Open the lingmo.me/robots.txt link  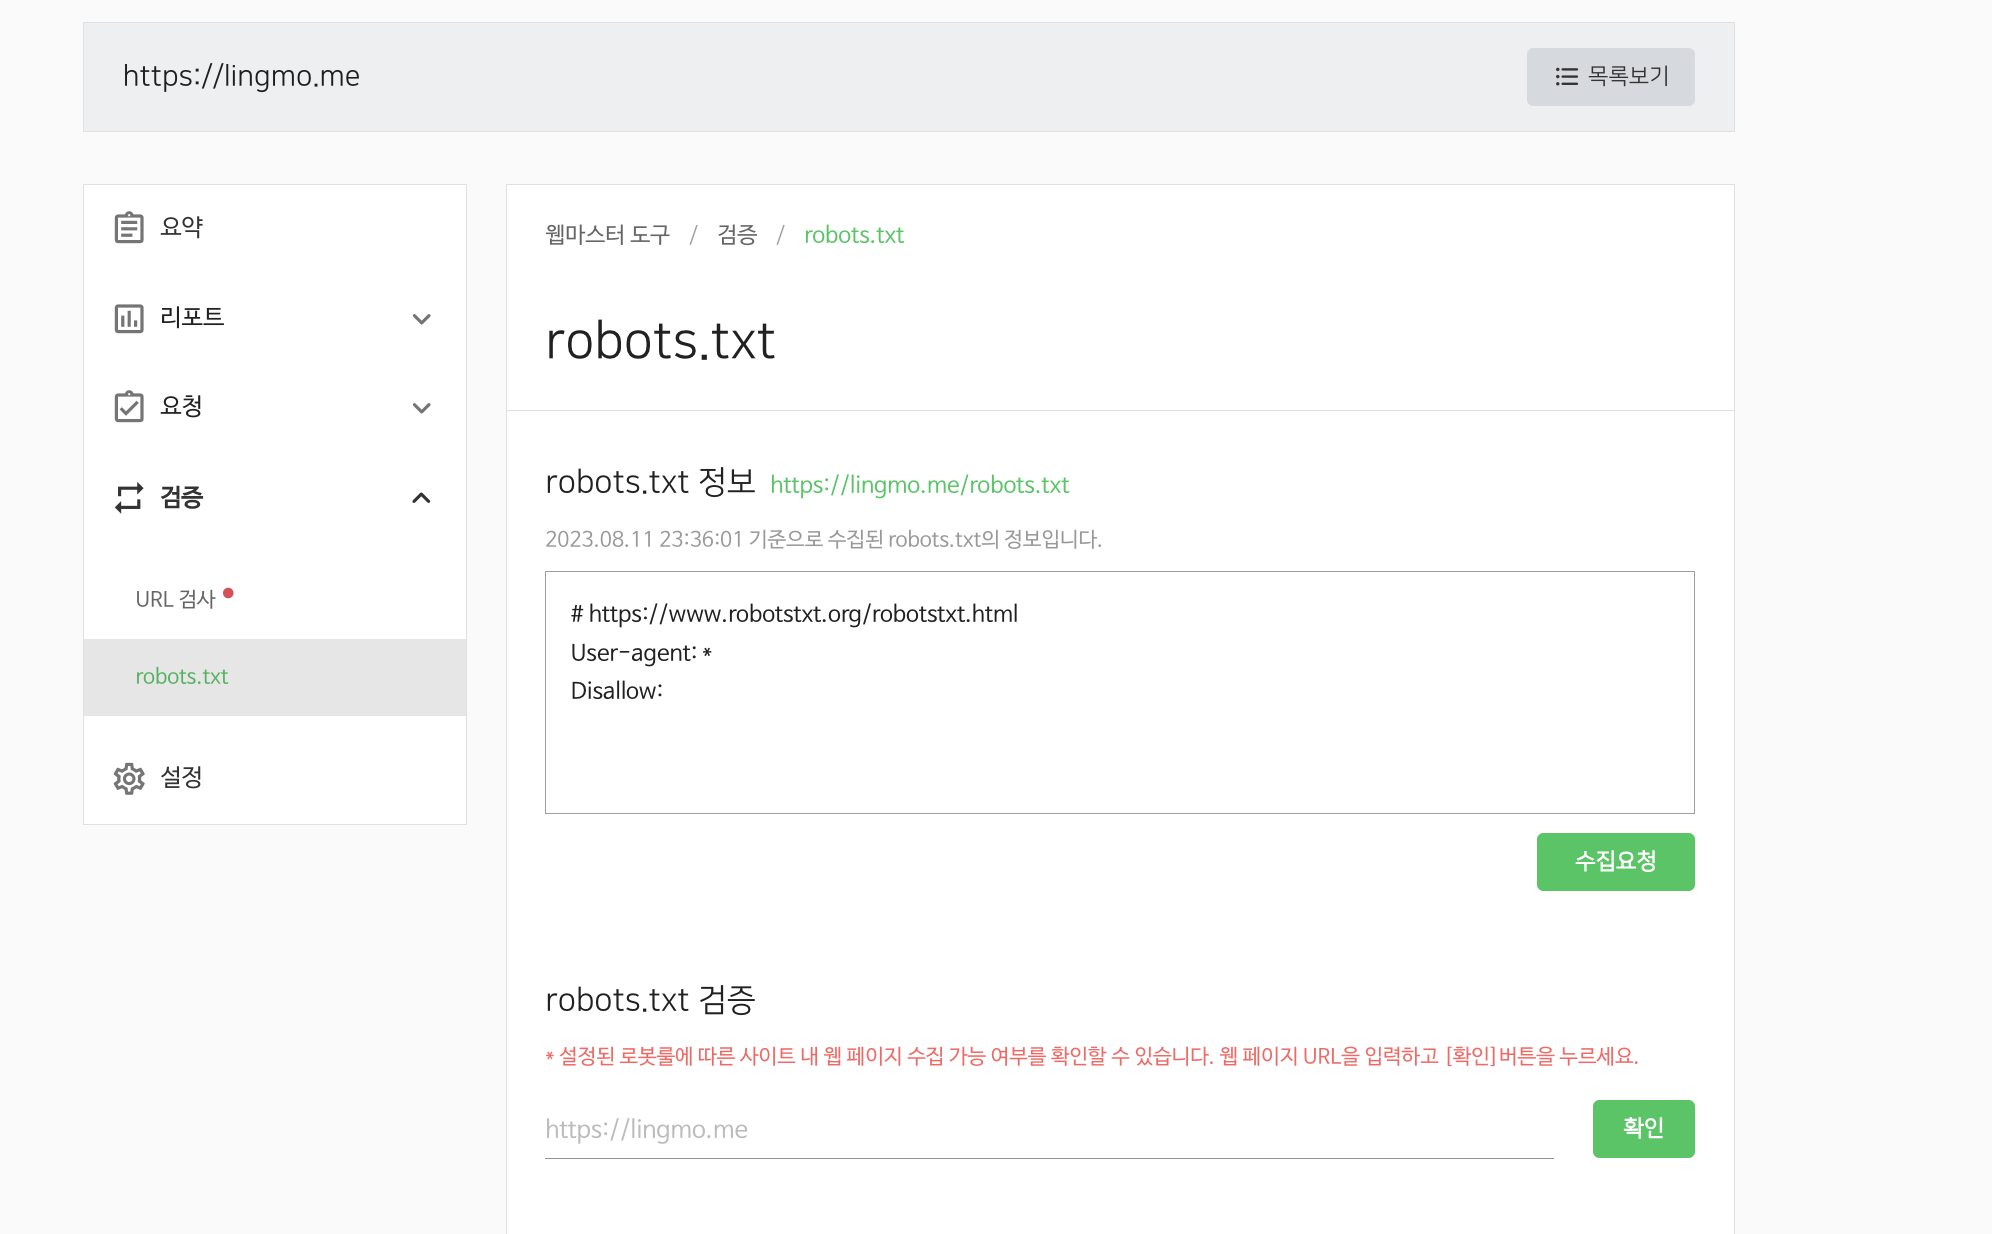(919, 485)
